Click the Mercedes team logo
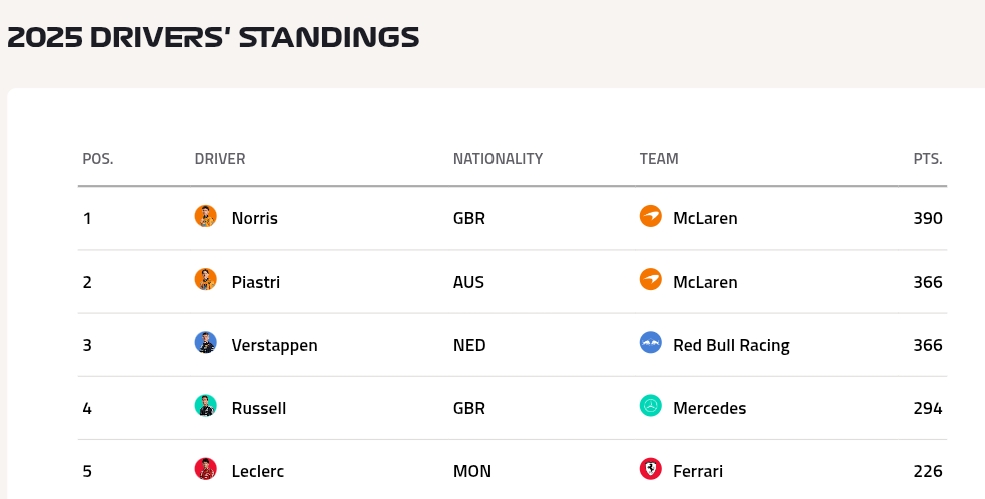The height and width of the screenshot is (499, 985). coord(651,406)
